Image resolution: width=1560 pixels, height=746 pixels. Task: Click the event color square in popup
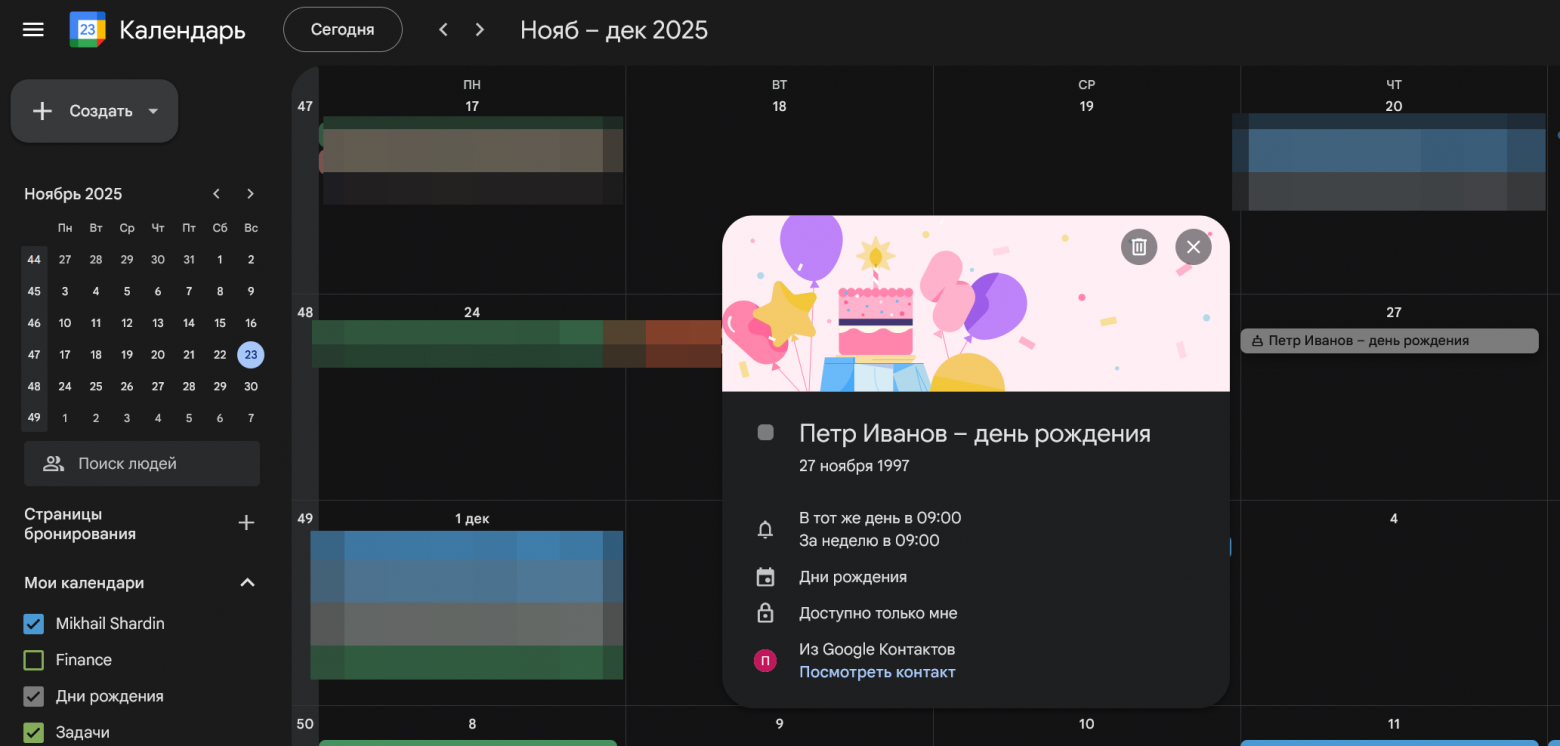tap(766, 433)
